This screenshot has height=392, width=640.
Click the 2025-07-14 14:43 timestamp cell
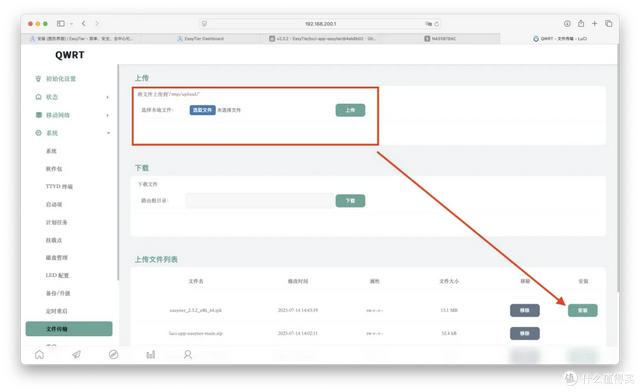click(x=298, y=310)
